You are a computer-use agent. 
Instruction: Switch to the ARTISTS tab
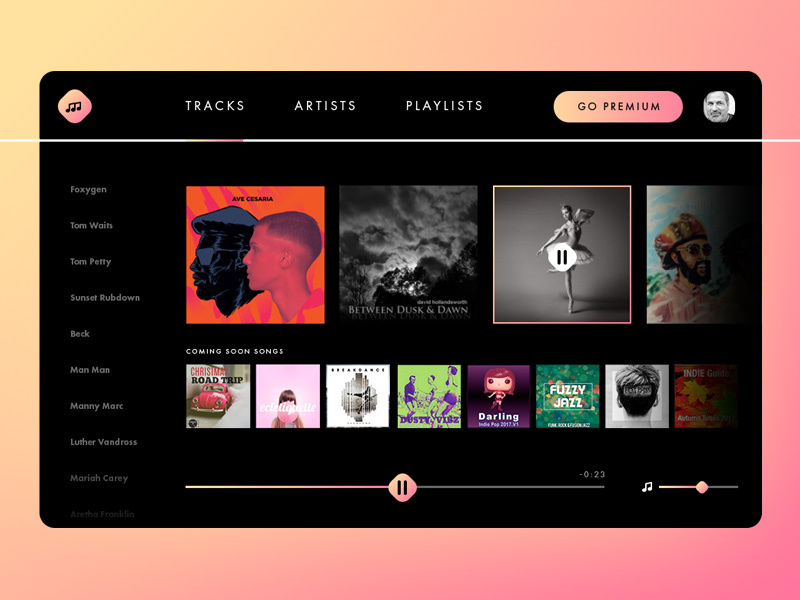coord(326,106)
